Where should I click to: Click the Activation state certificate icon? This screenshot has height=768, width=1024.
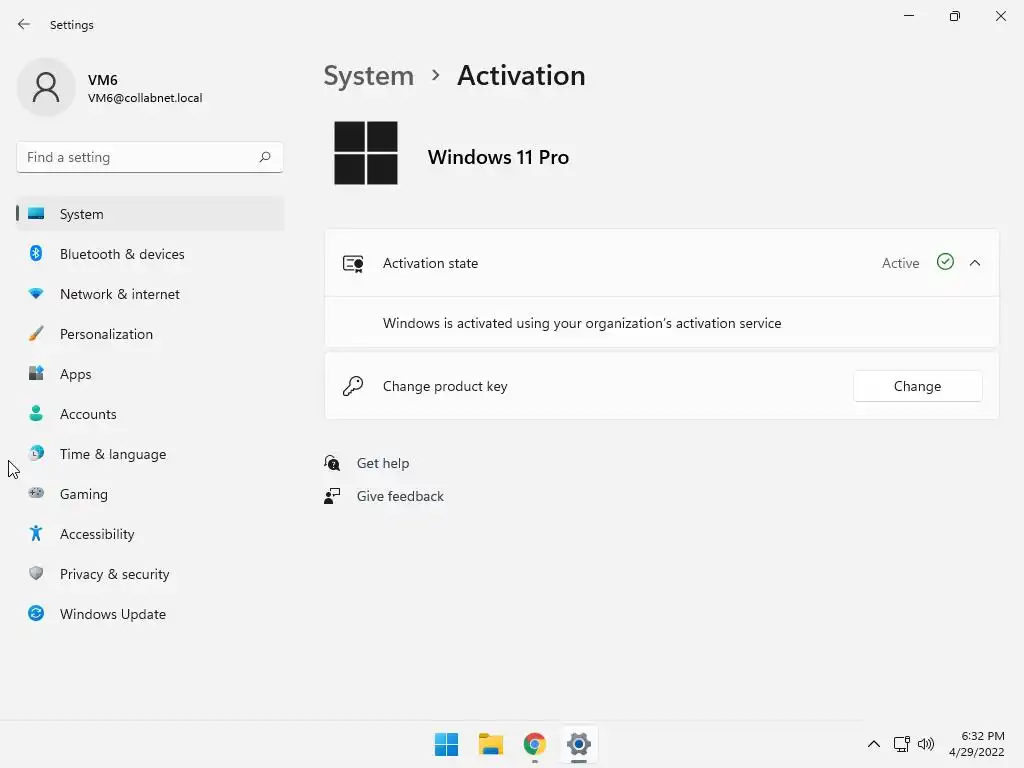tap(353, 264)
